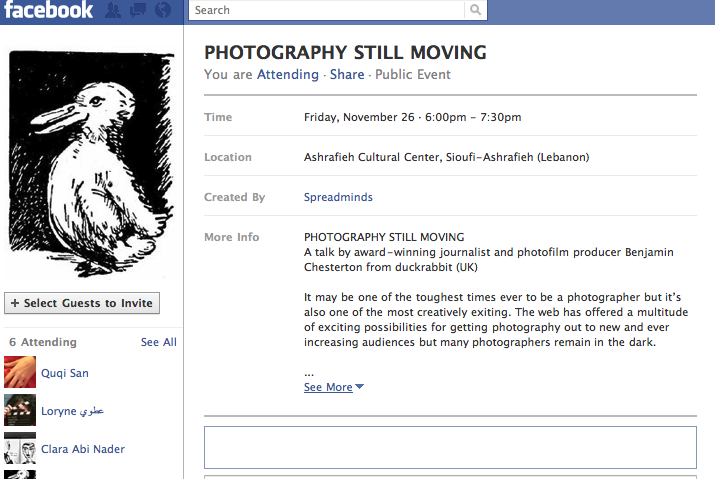Viewport: 715px width, 479px height.
Task: Click the search magnifier icon
Action: click(475, 10)
